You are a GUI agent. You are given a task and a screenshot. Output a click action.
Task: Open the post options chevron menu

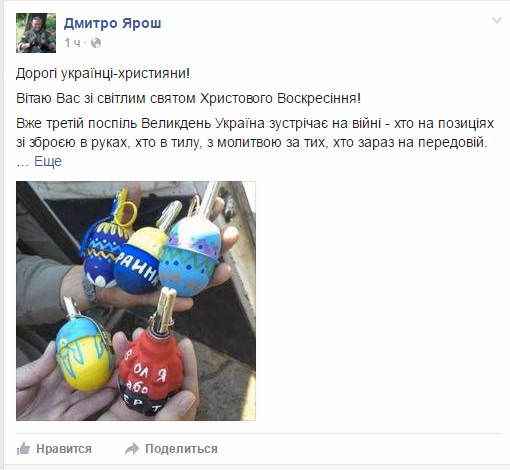point(496,20)
